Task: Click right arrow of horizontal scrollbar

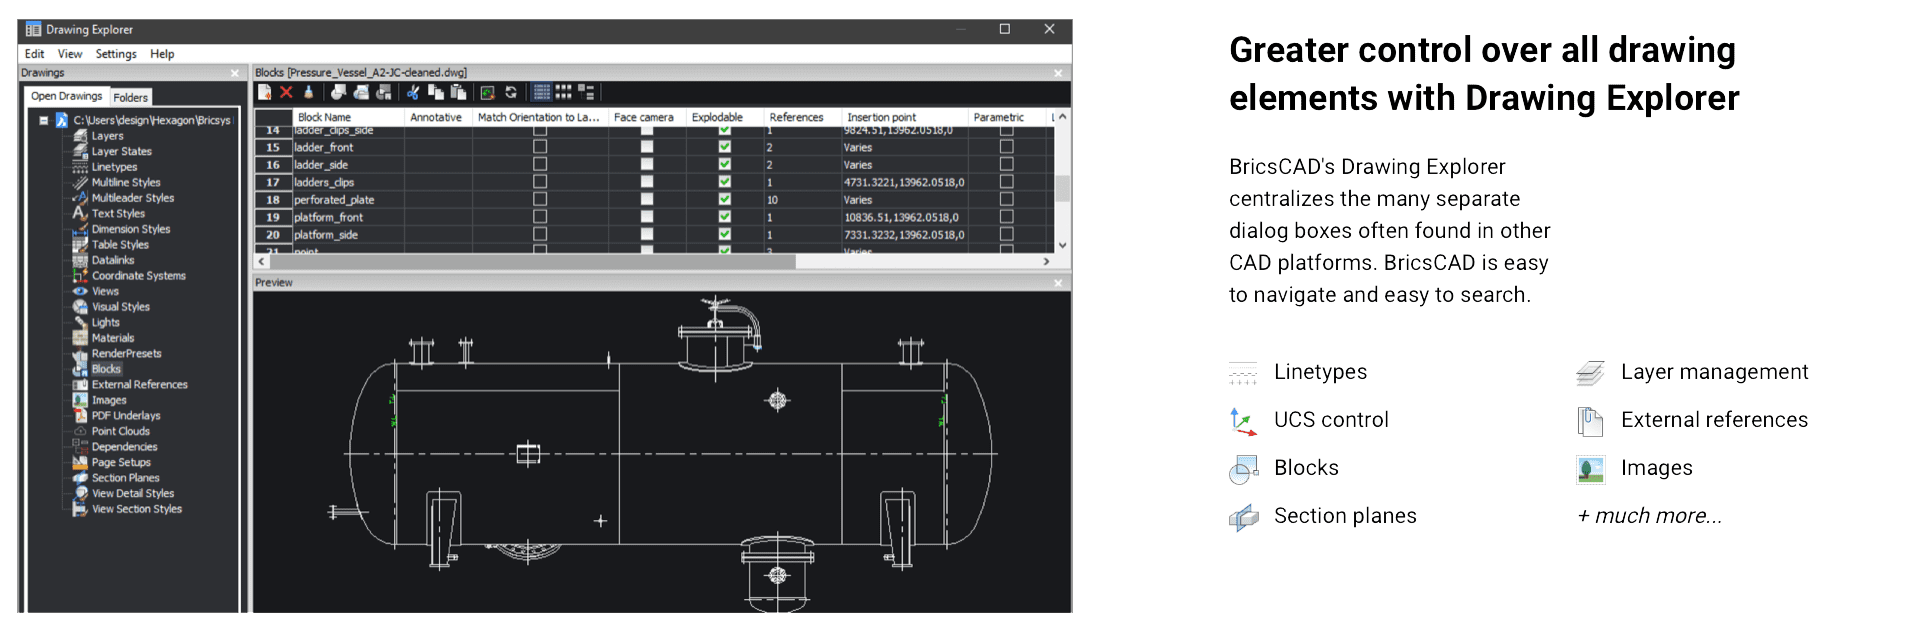Action: 1046,262
